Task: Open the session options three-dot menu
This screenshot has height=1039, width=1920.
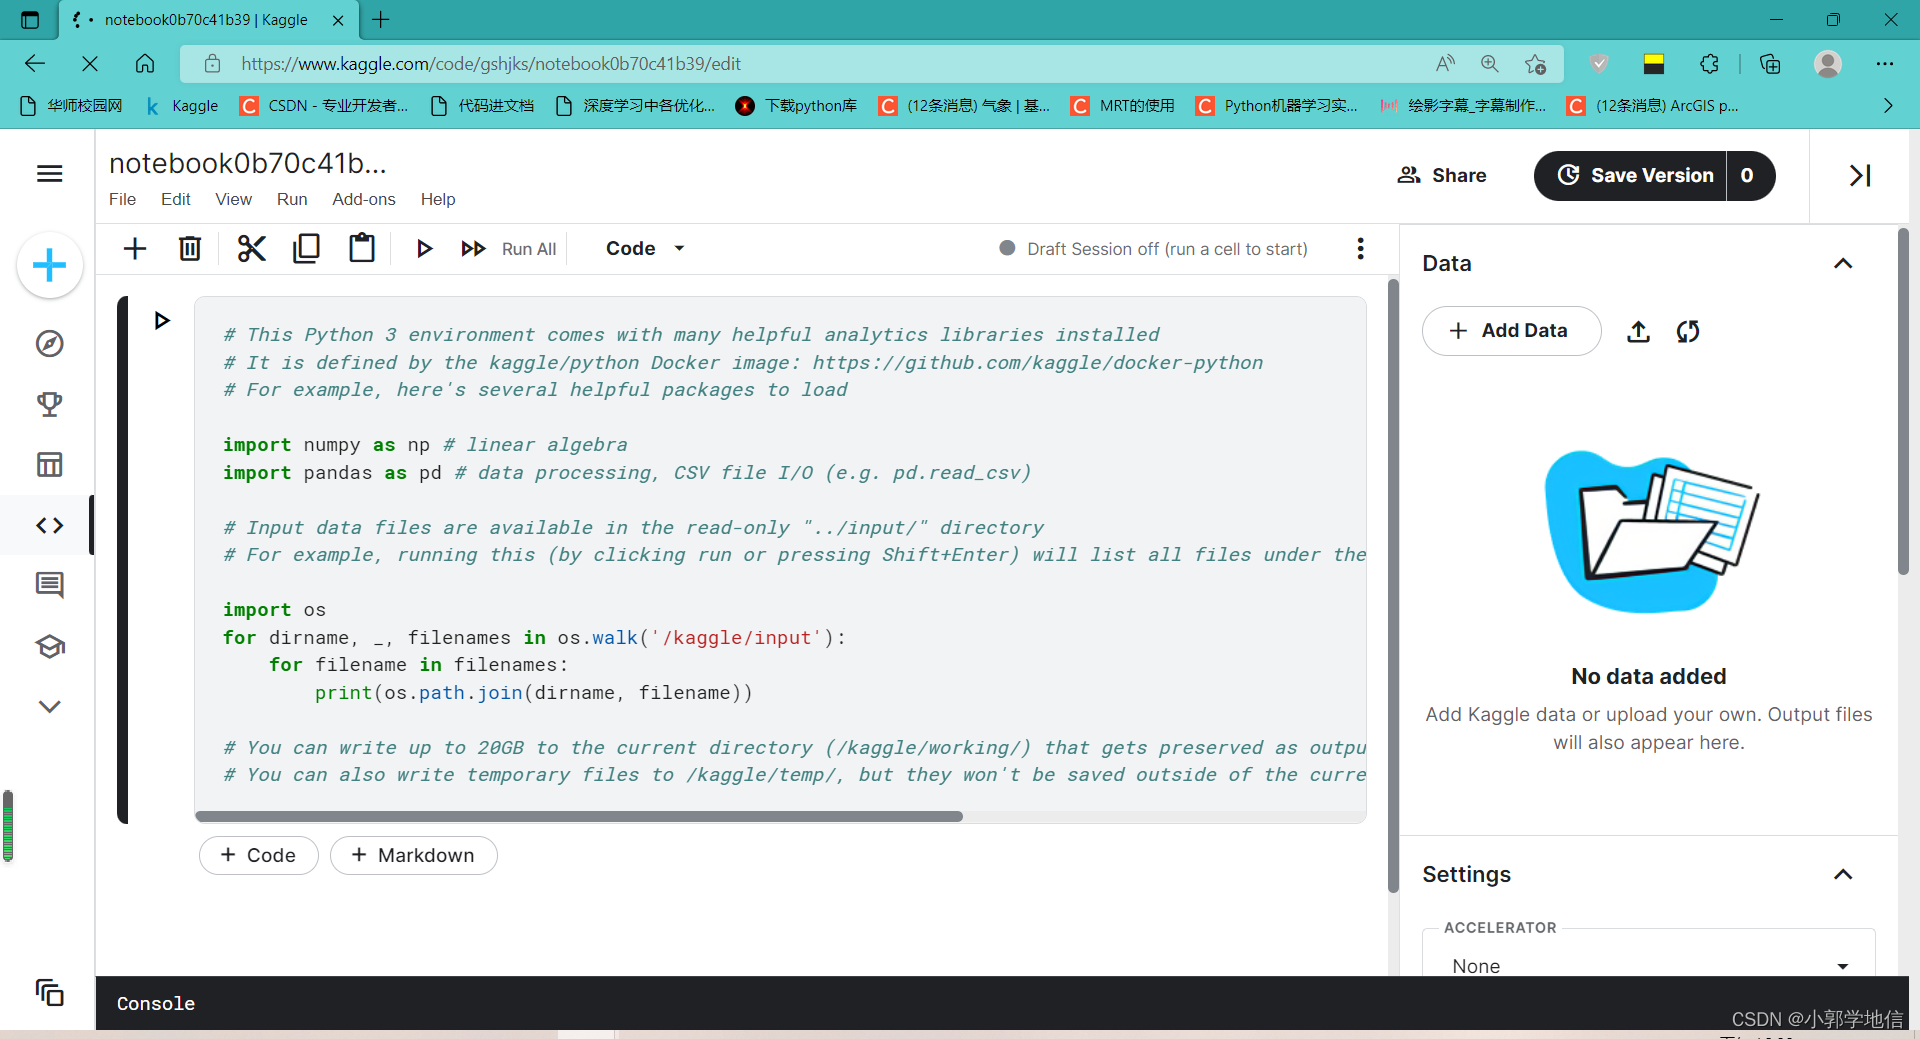Action: coord(1360,249)
